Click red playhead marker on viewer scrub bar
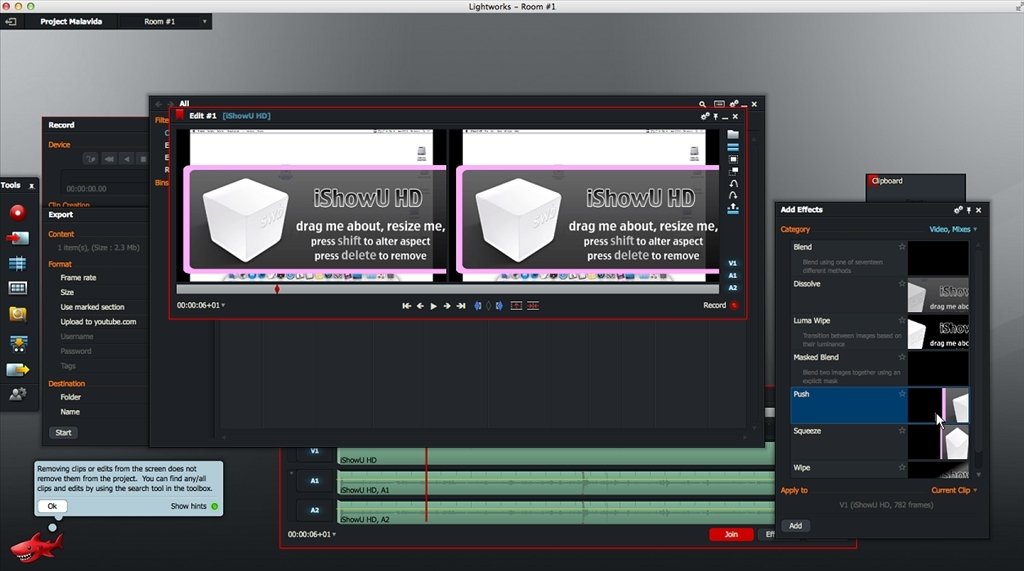 click(x=277, y=289)
